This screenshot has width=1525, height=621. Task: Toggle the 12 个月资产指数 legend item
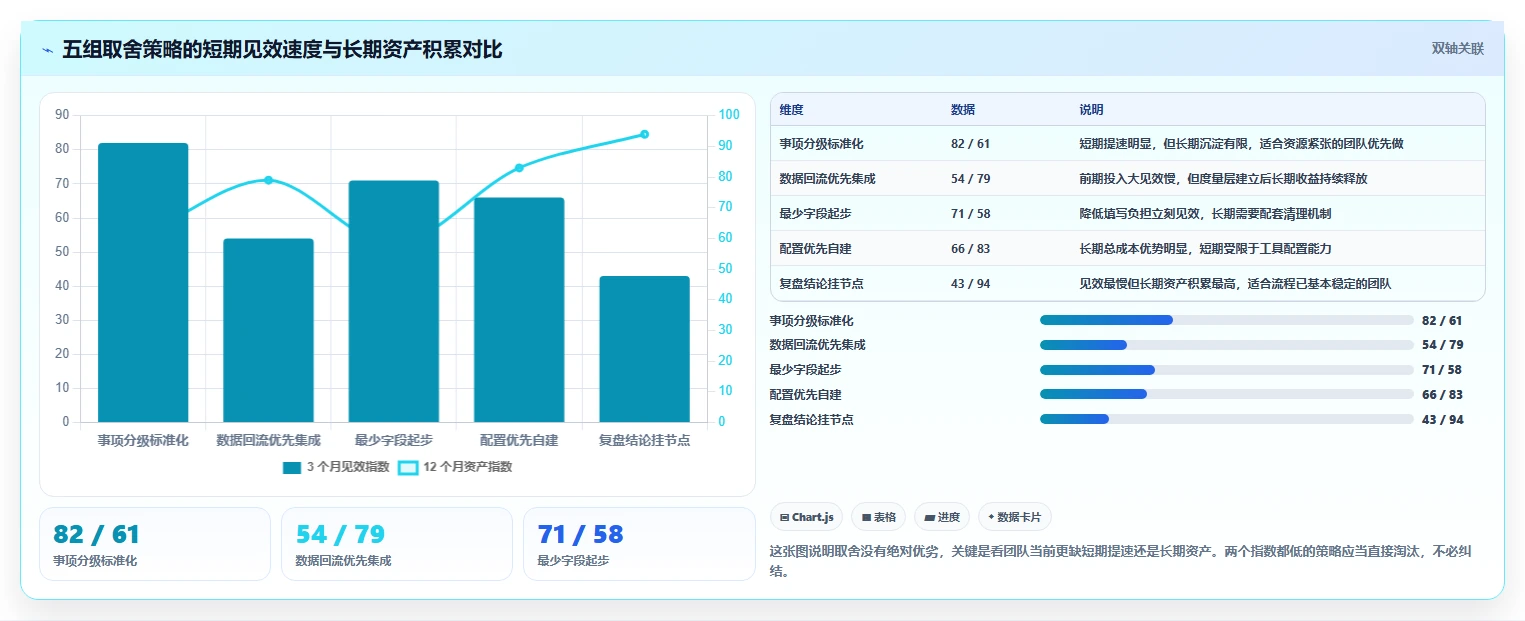454,467
